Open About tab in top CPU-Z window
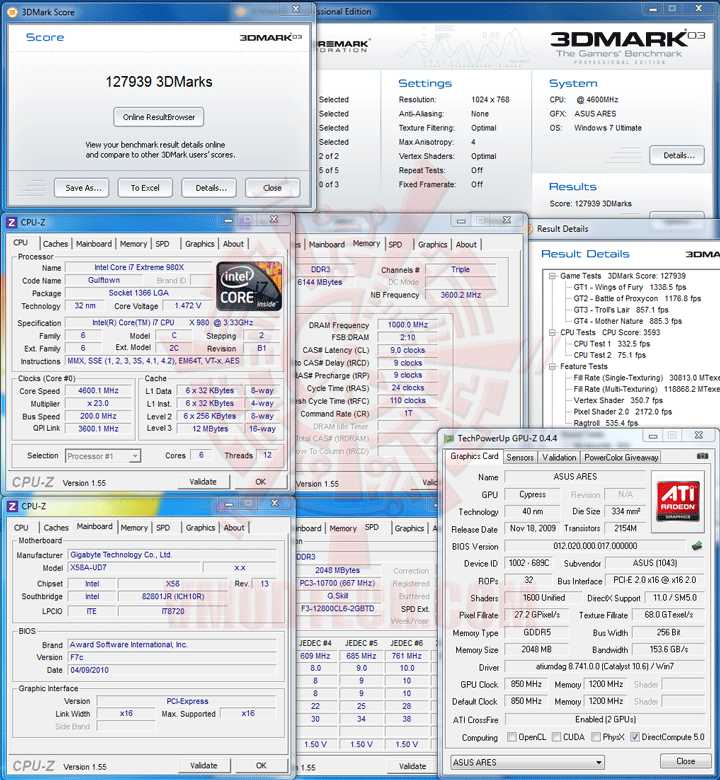 click(x=233, y=244)
